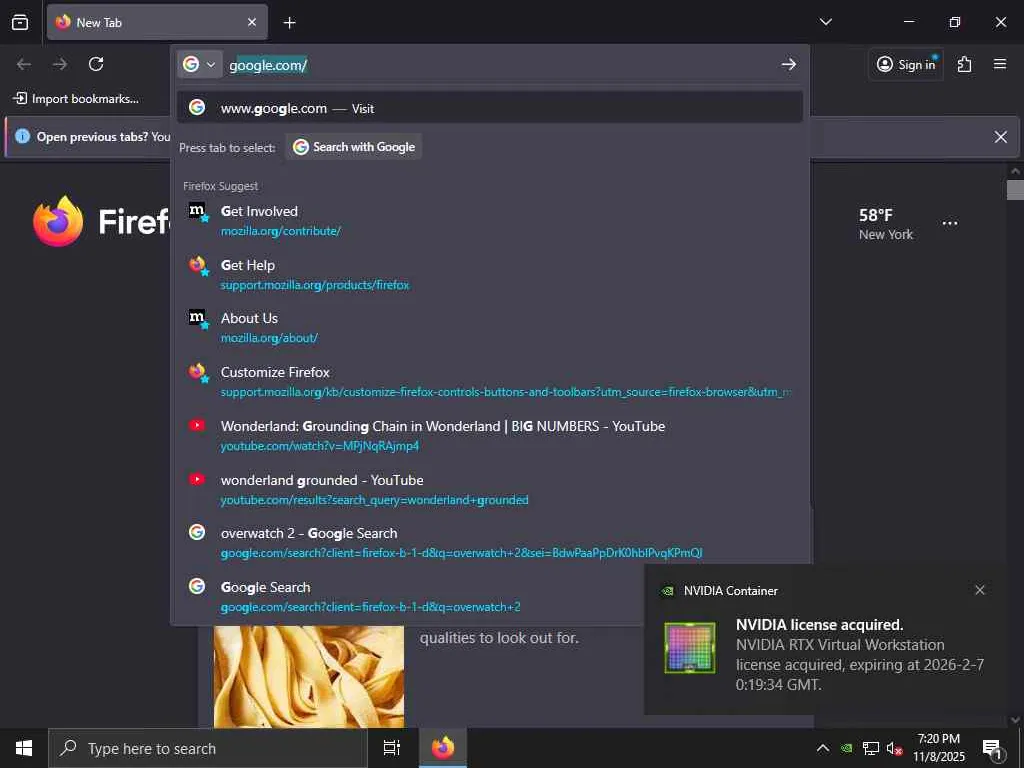Click the Type here to search box
The image size is (1024, 768).
click(208, 748)
